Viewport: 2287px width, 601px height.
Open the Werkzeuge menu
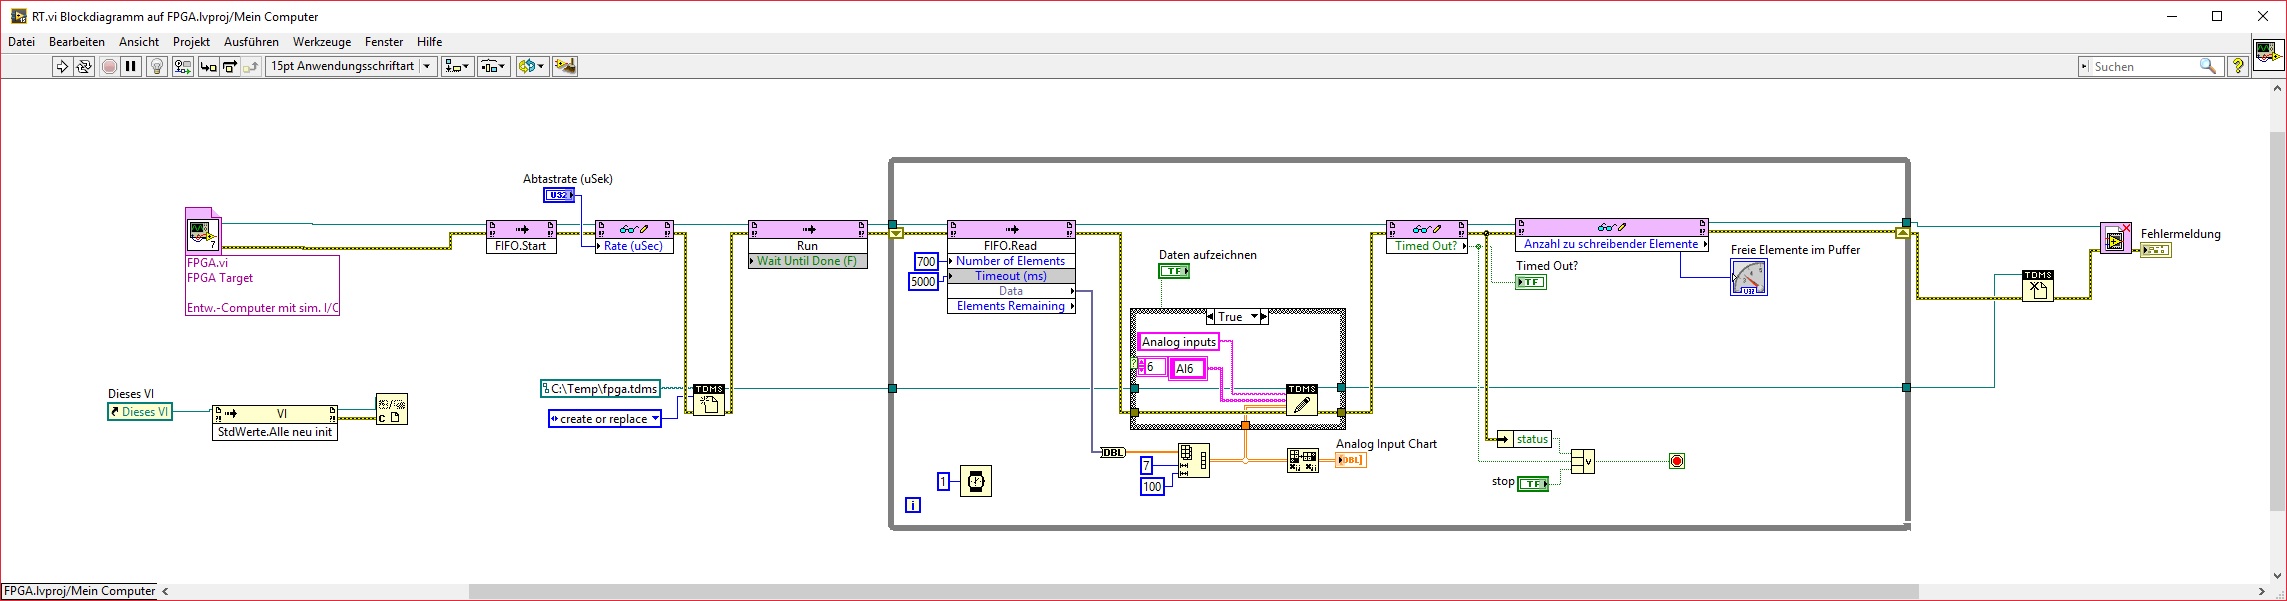click(x=322, y=42)
